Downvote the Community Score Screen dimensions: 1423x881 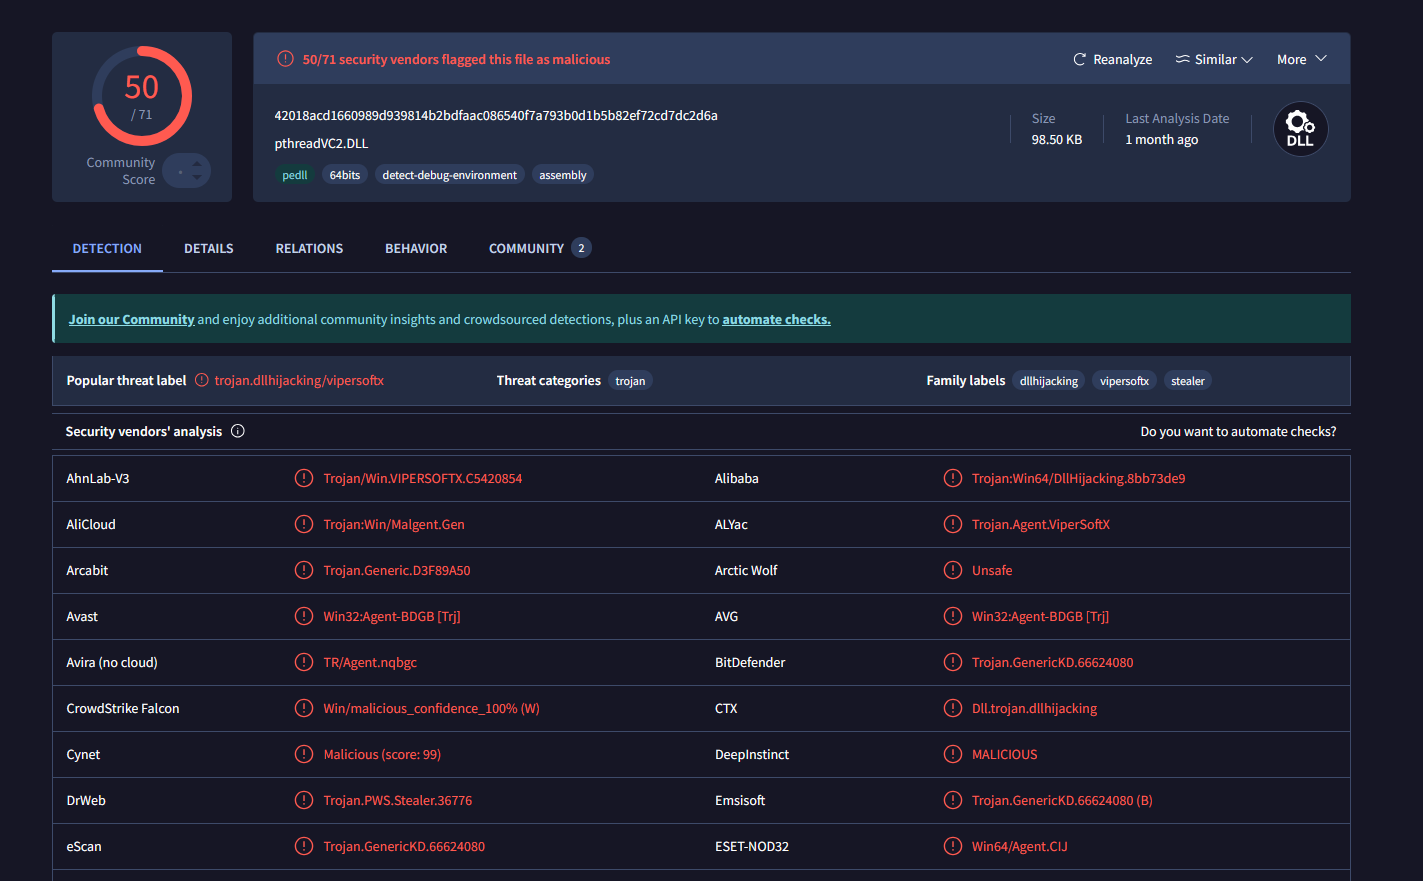[x=197, y=178]
